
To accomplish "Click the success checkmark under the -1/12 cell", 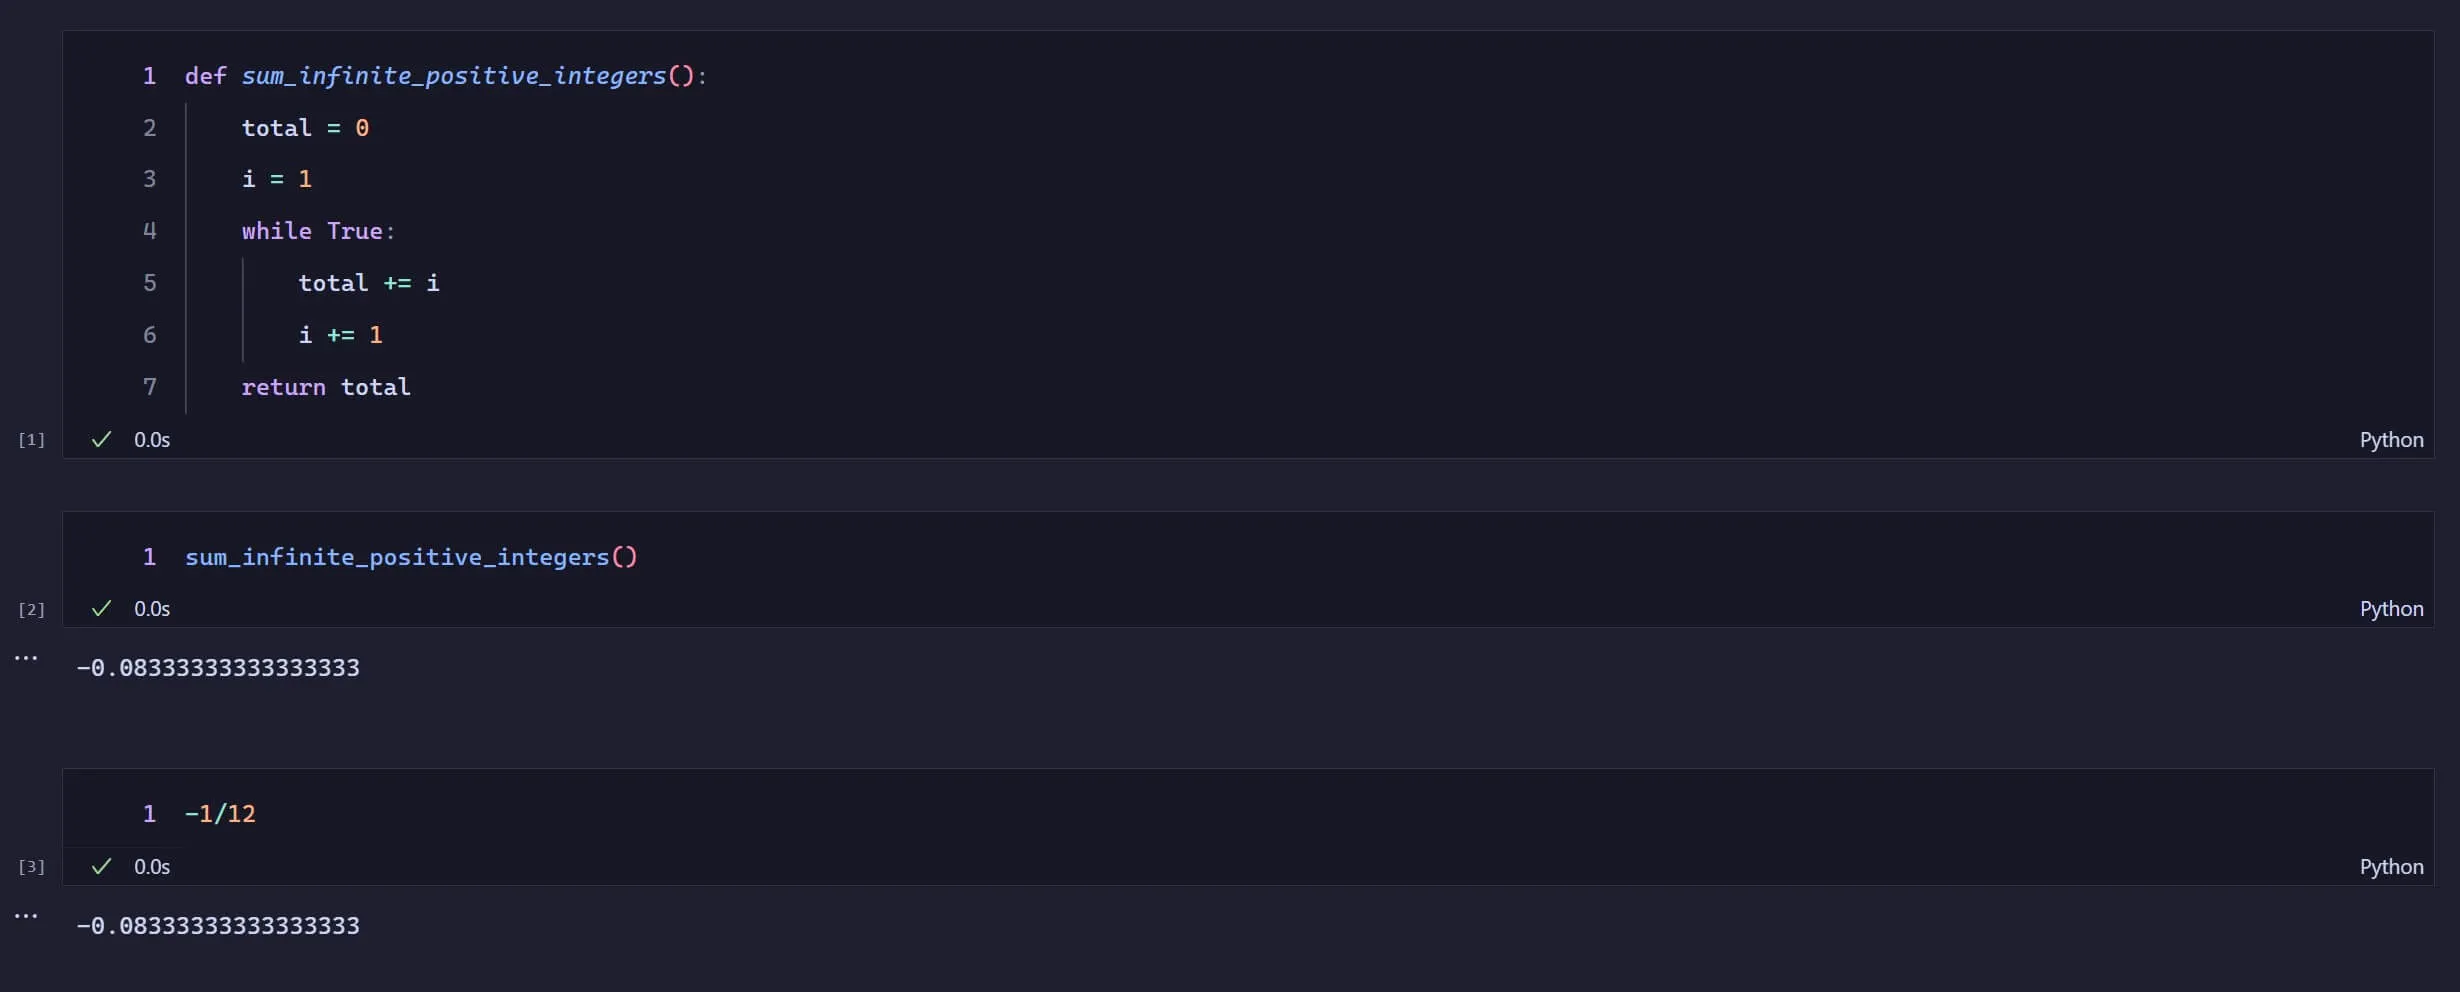I will tap(101, 867).
